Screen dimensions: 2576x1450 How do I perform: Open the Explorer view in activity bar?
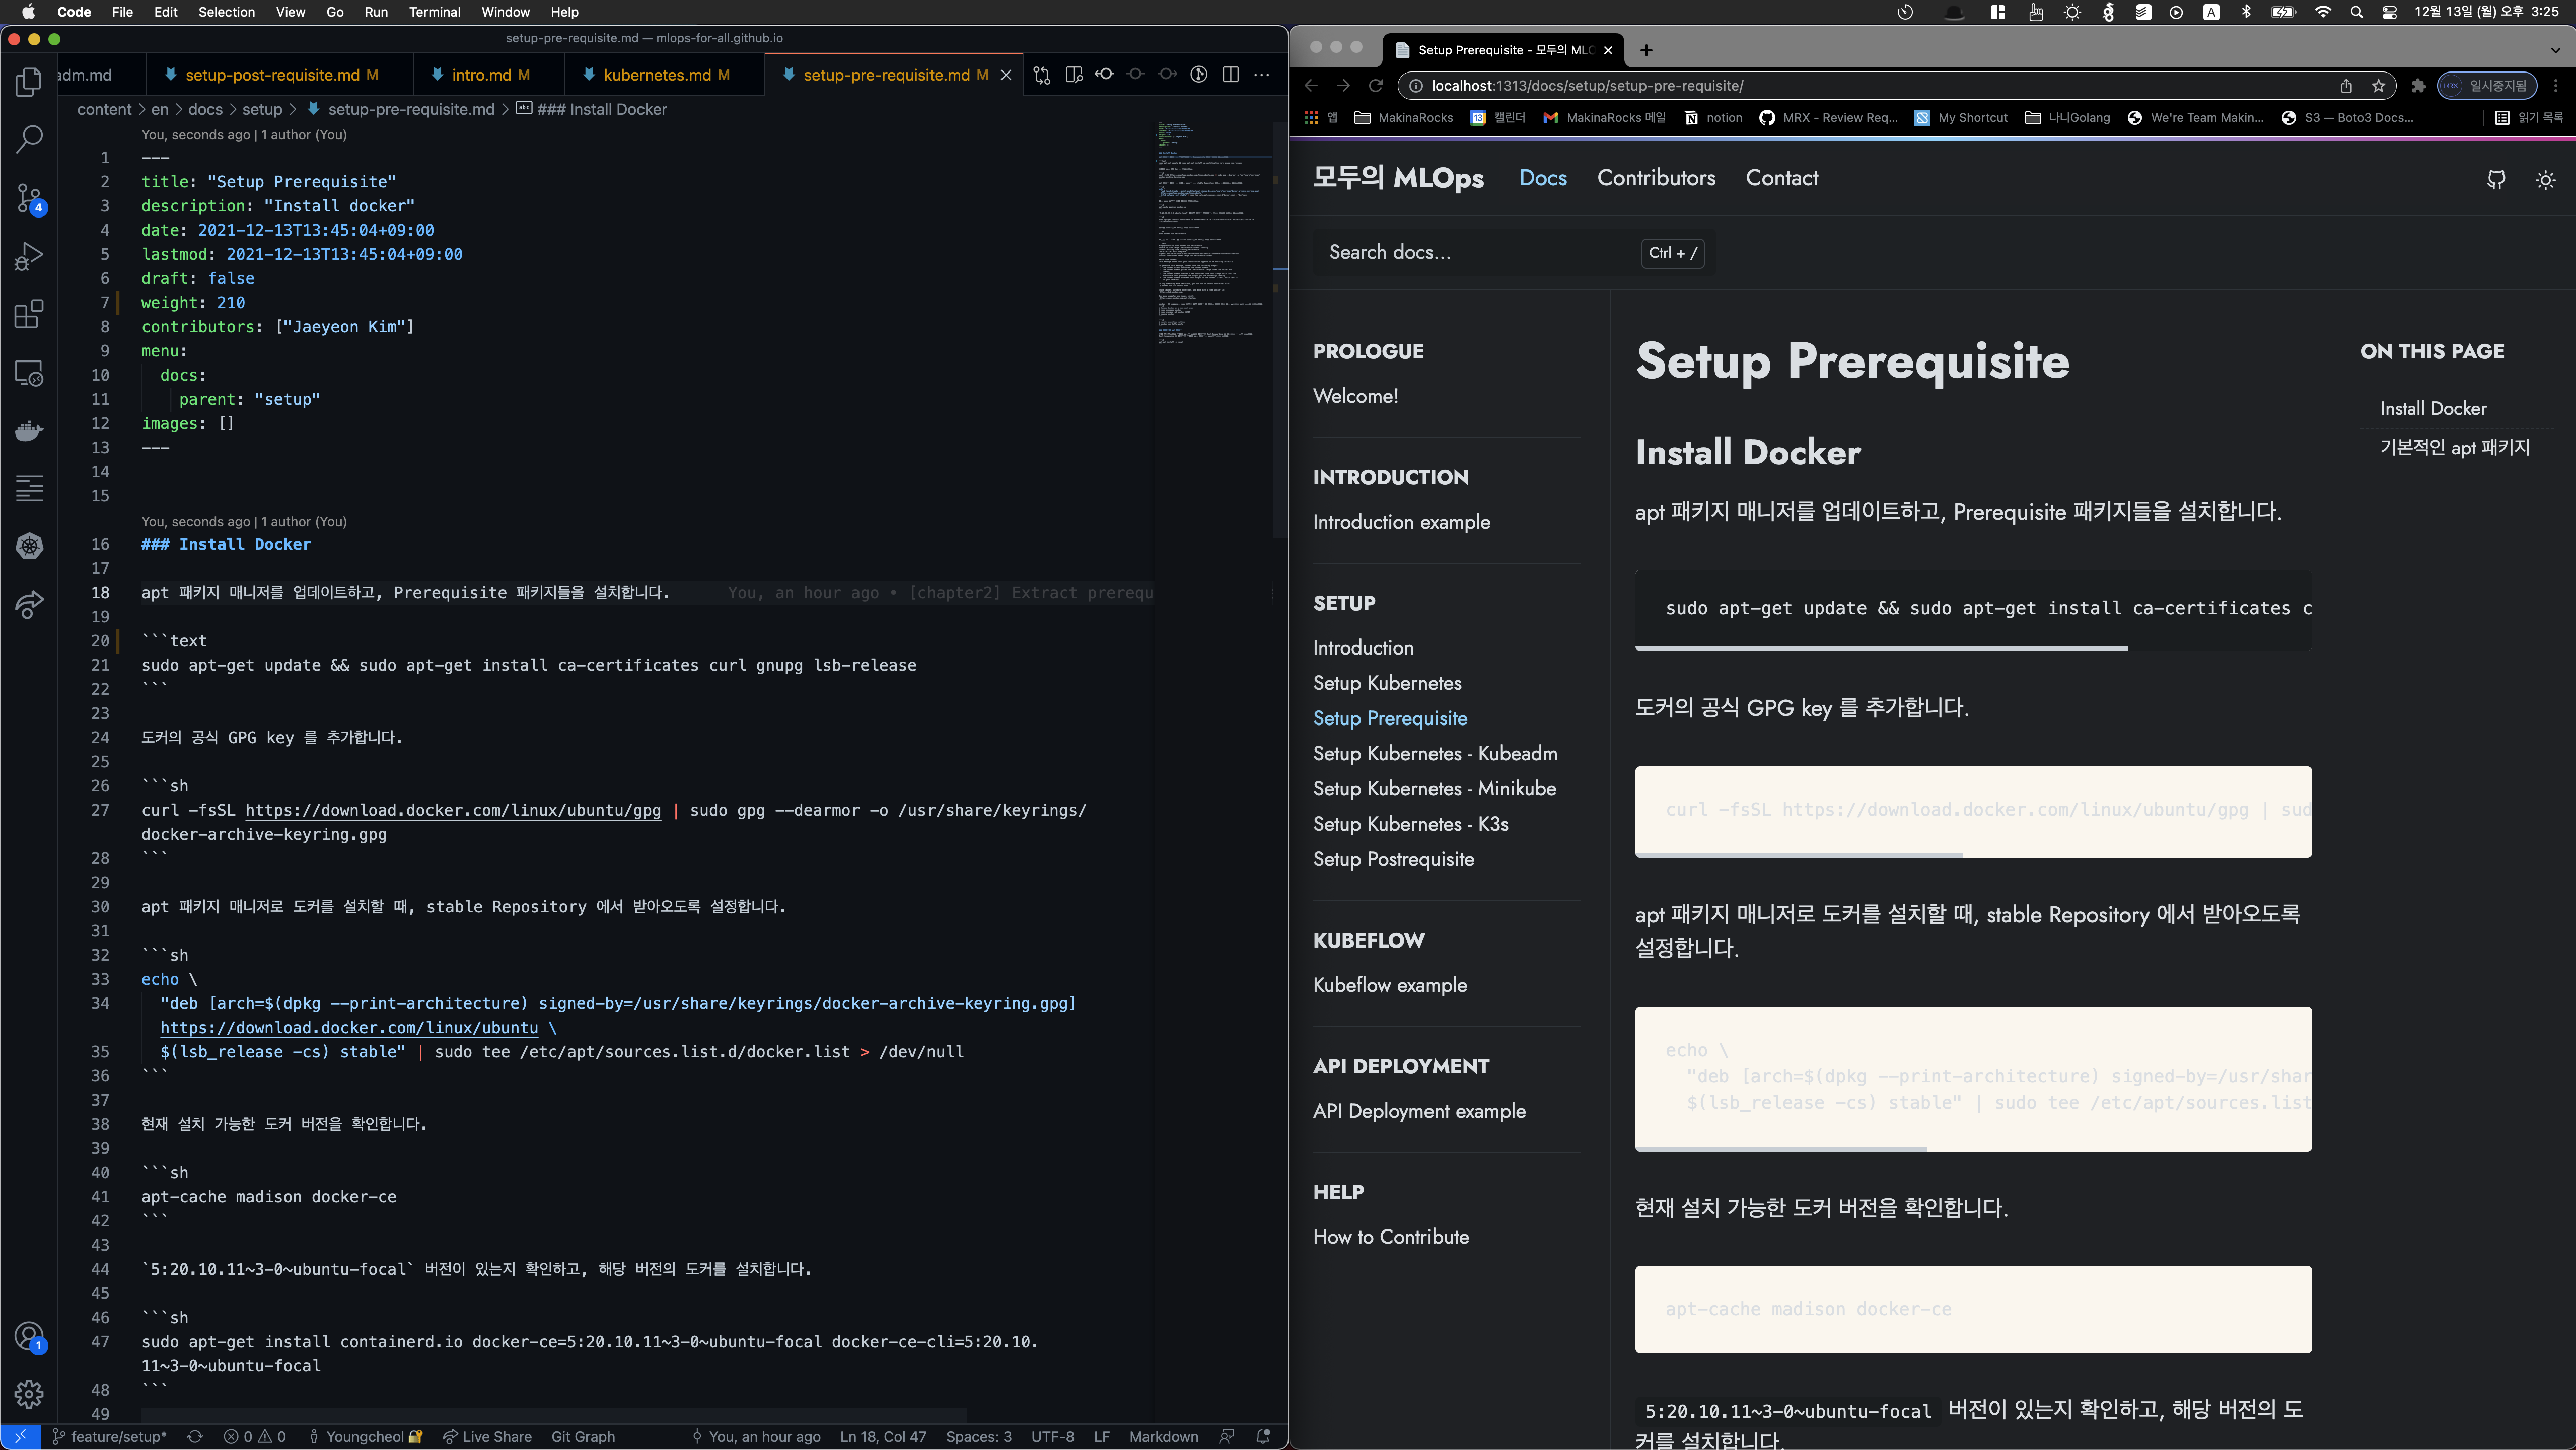[x=29, y=82]
